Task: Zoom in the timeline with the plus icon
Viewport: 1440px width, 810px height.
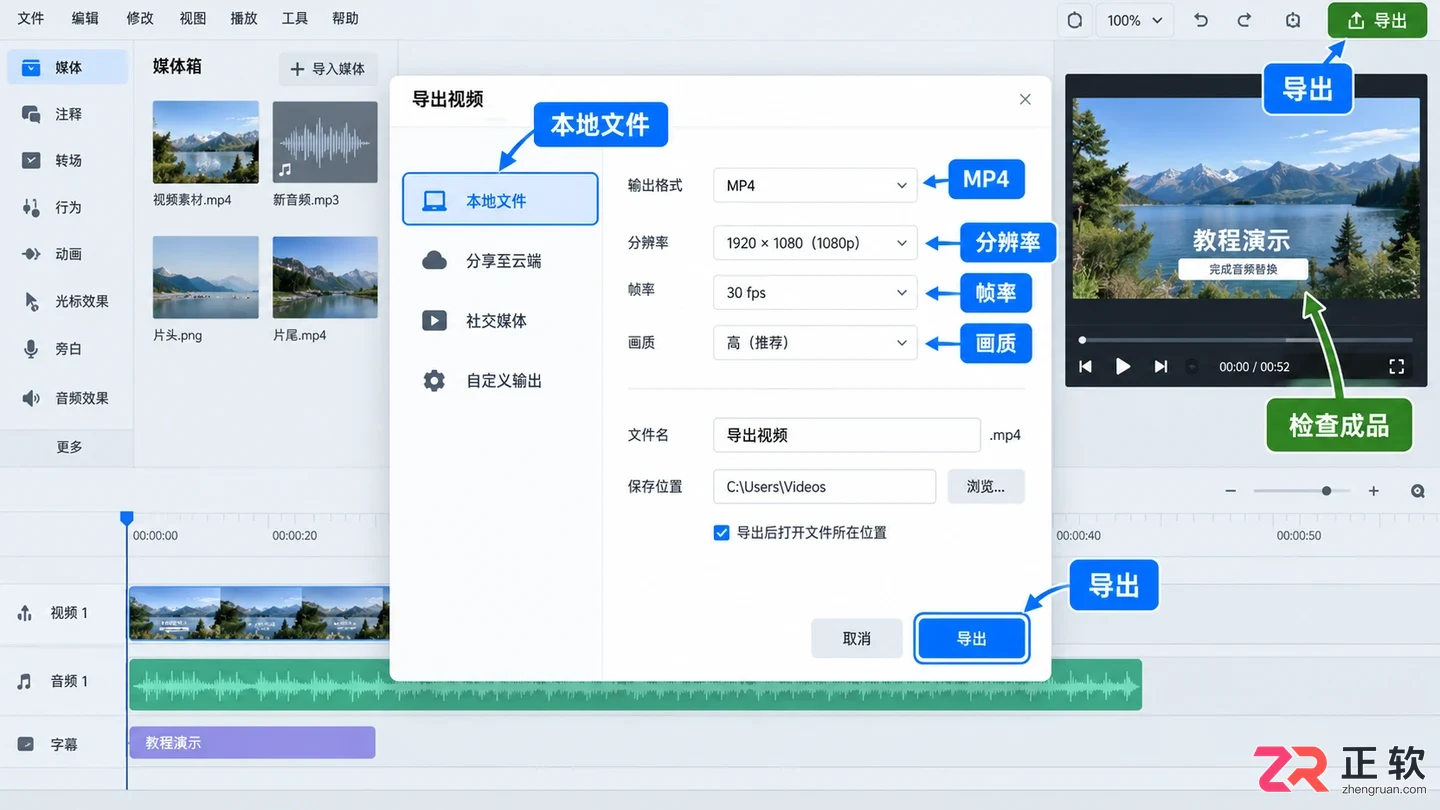Action: 1374,491
